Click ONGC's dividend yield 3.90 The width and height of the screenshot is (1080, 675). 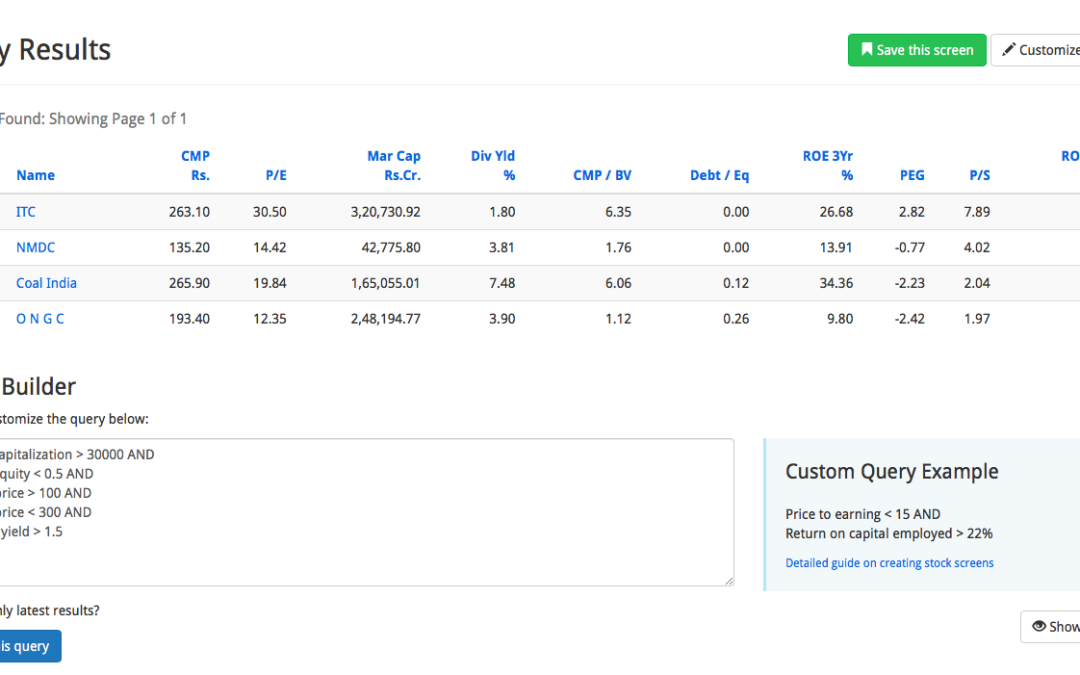tap(502, 319)
